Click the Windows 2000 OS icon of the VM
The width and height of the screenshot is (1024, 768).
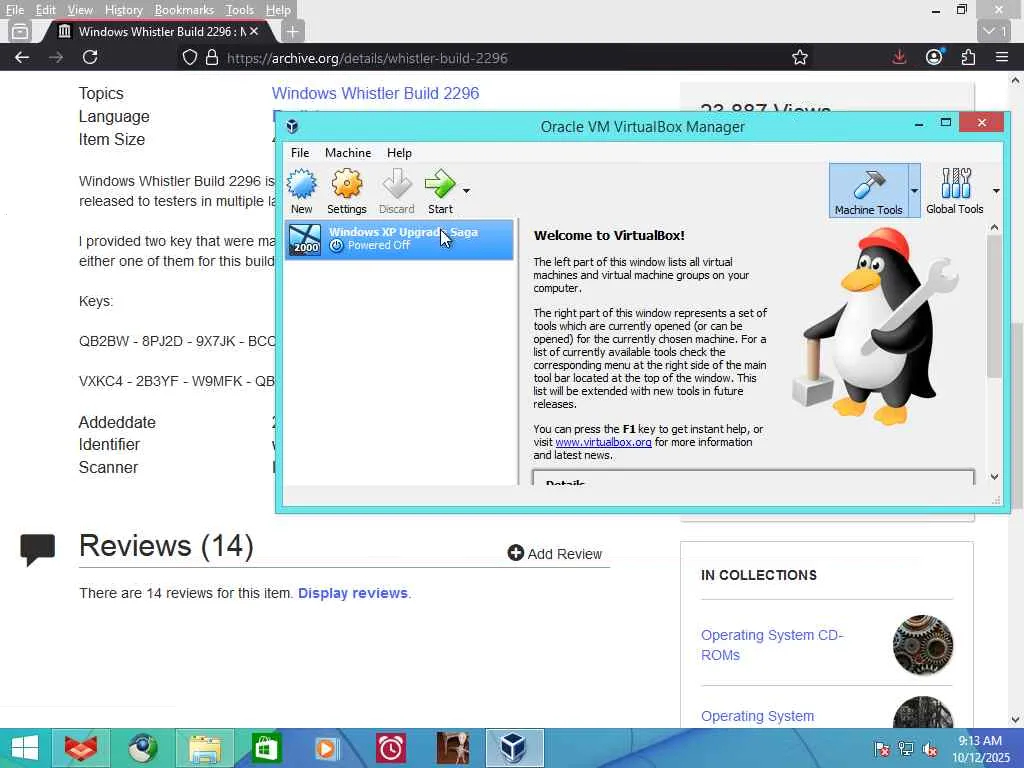(x=305, y=240)
